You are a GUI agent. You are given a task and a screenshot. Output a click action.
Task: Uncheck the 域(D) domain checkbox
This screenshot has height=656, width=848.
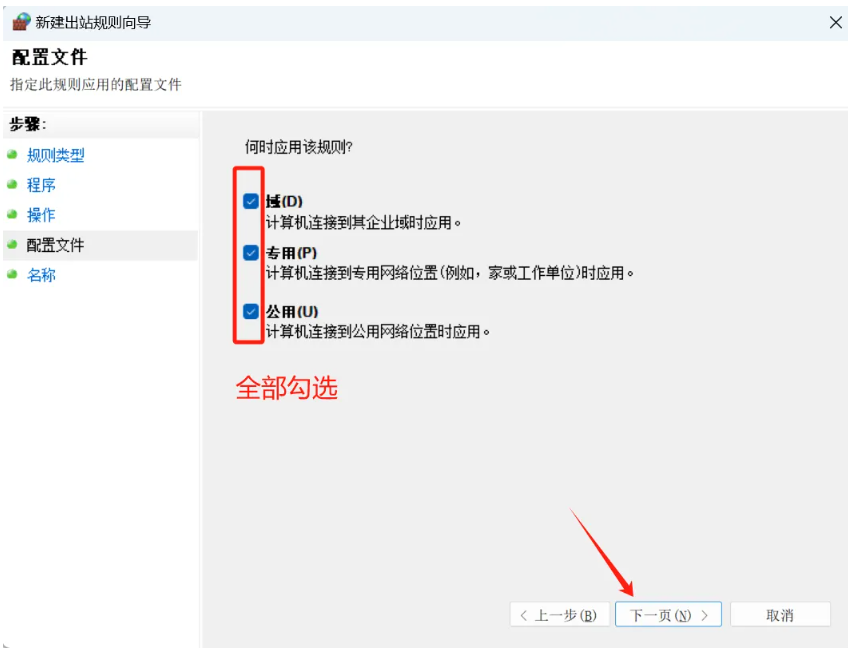coord(251,201)
